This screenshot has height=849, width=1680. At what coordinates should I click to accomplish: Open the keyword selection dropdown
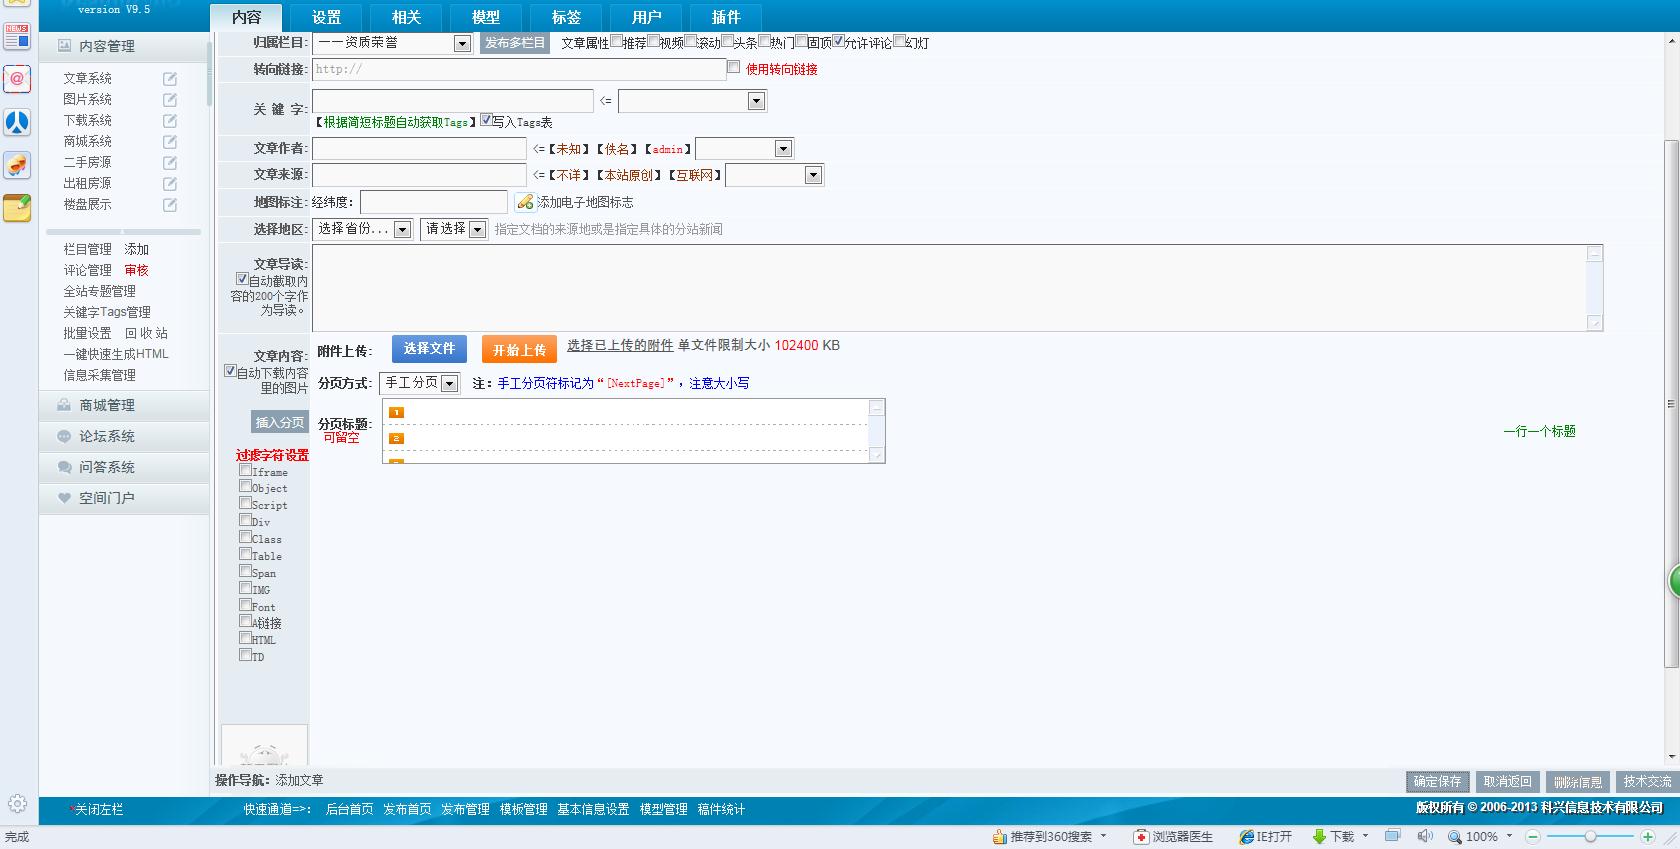(x=692, y=101)
